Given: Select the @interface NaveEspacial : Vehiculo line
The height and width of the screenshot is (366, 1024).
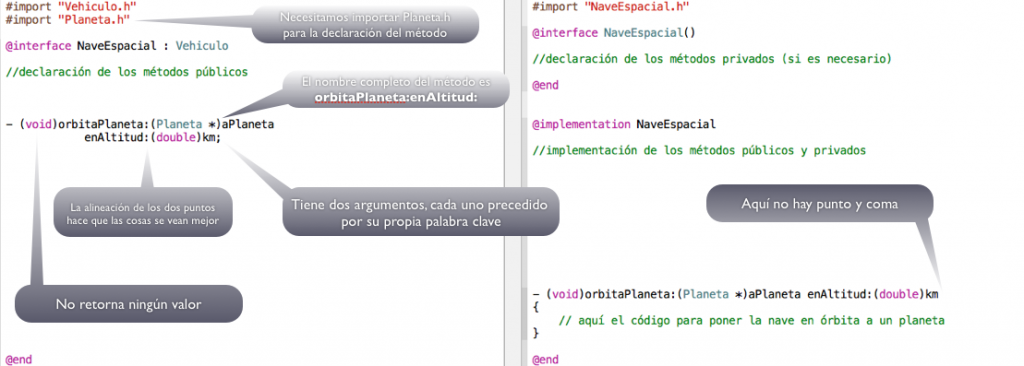Looking at the screenshot, I should [117, 46].
